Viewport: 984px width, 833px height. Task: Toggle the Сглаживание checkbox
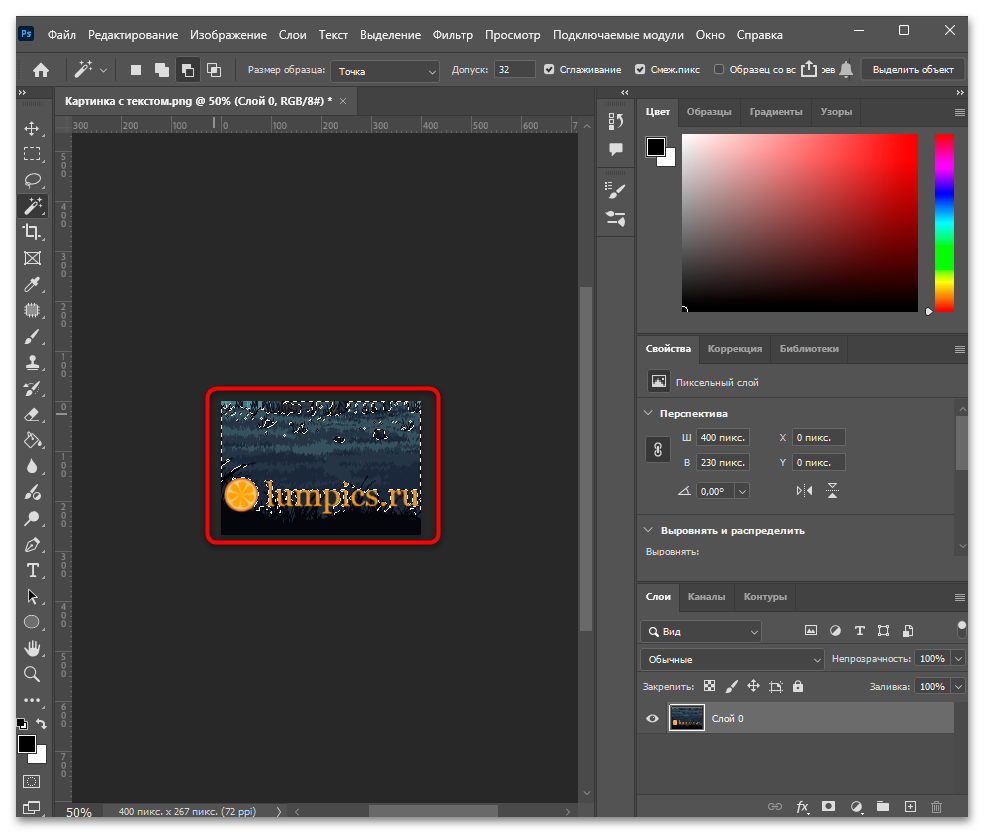pos(549,70)
